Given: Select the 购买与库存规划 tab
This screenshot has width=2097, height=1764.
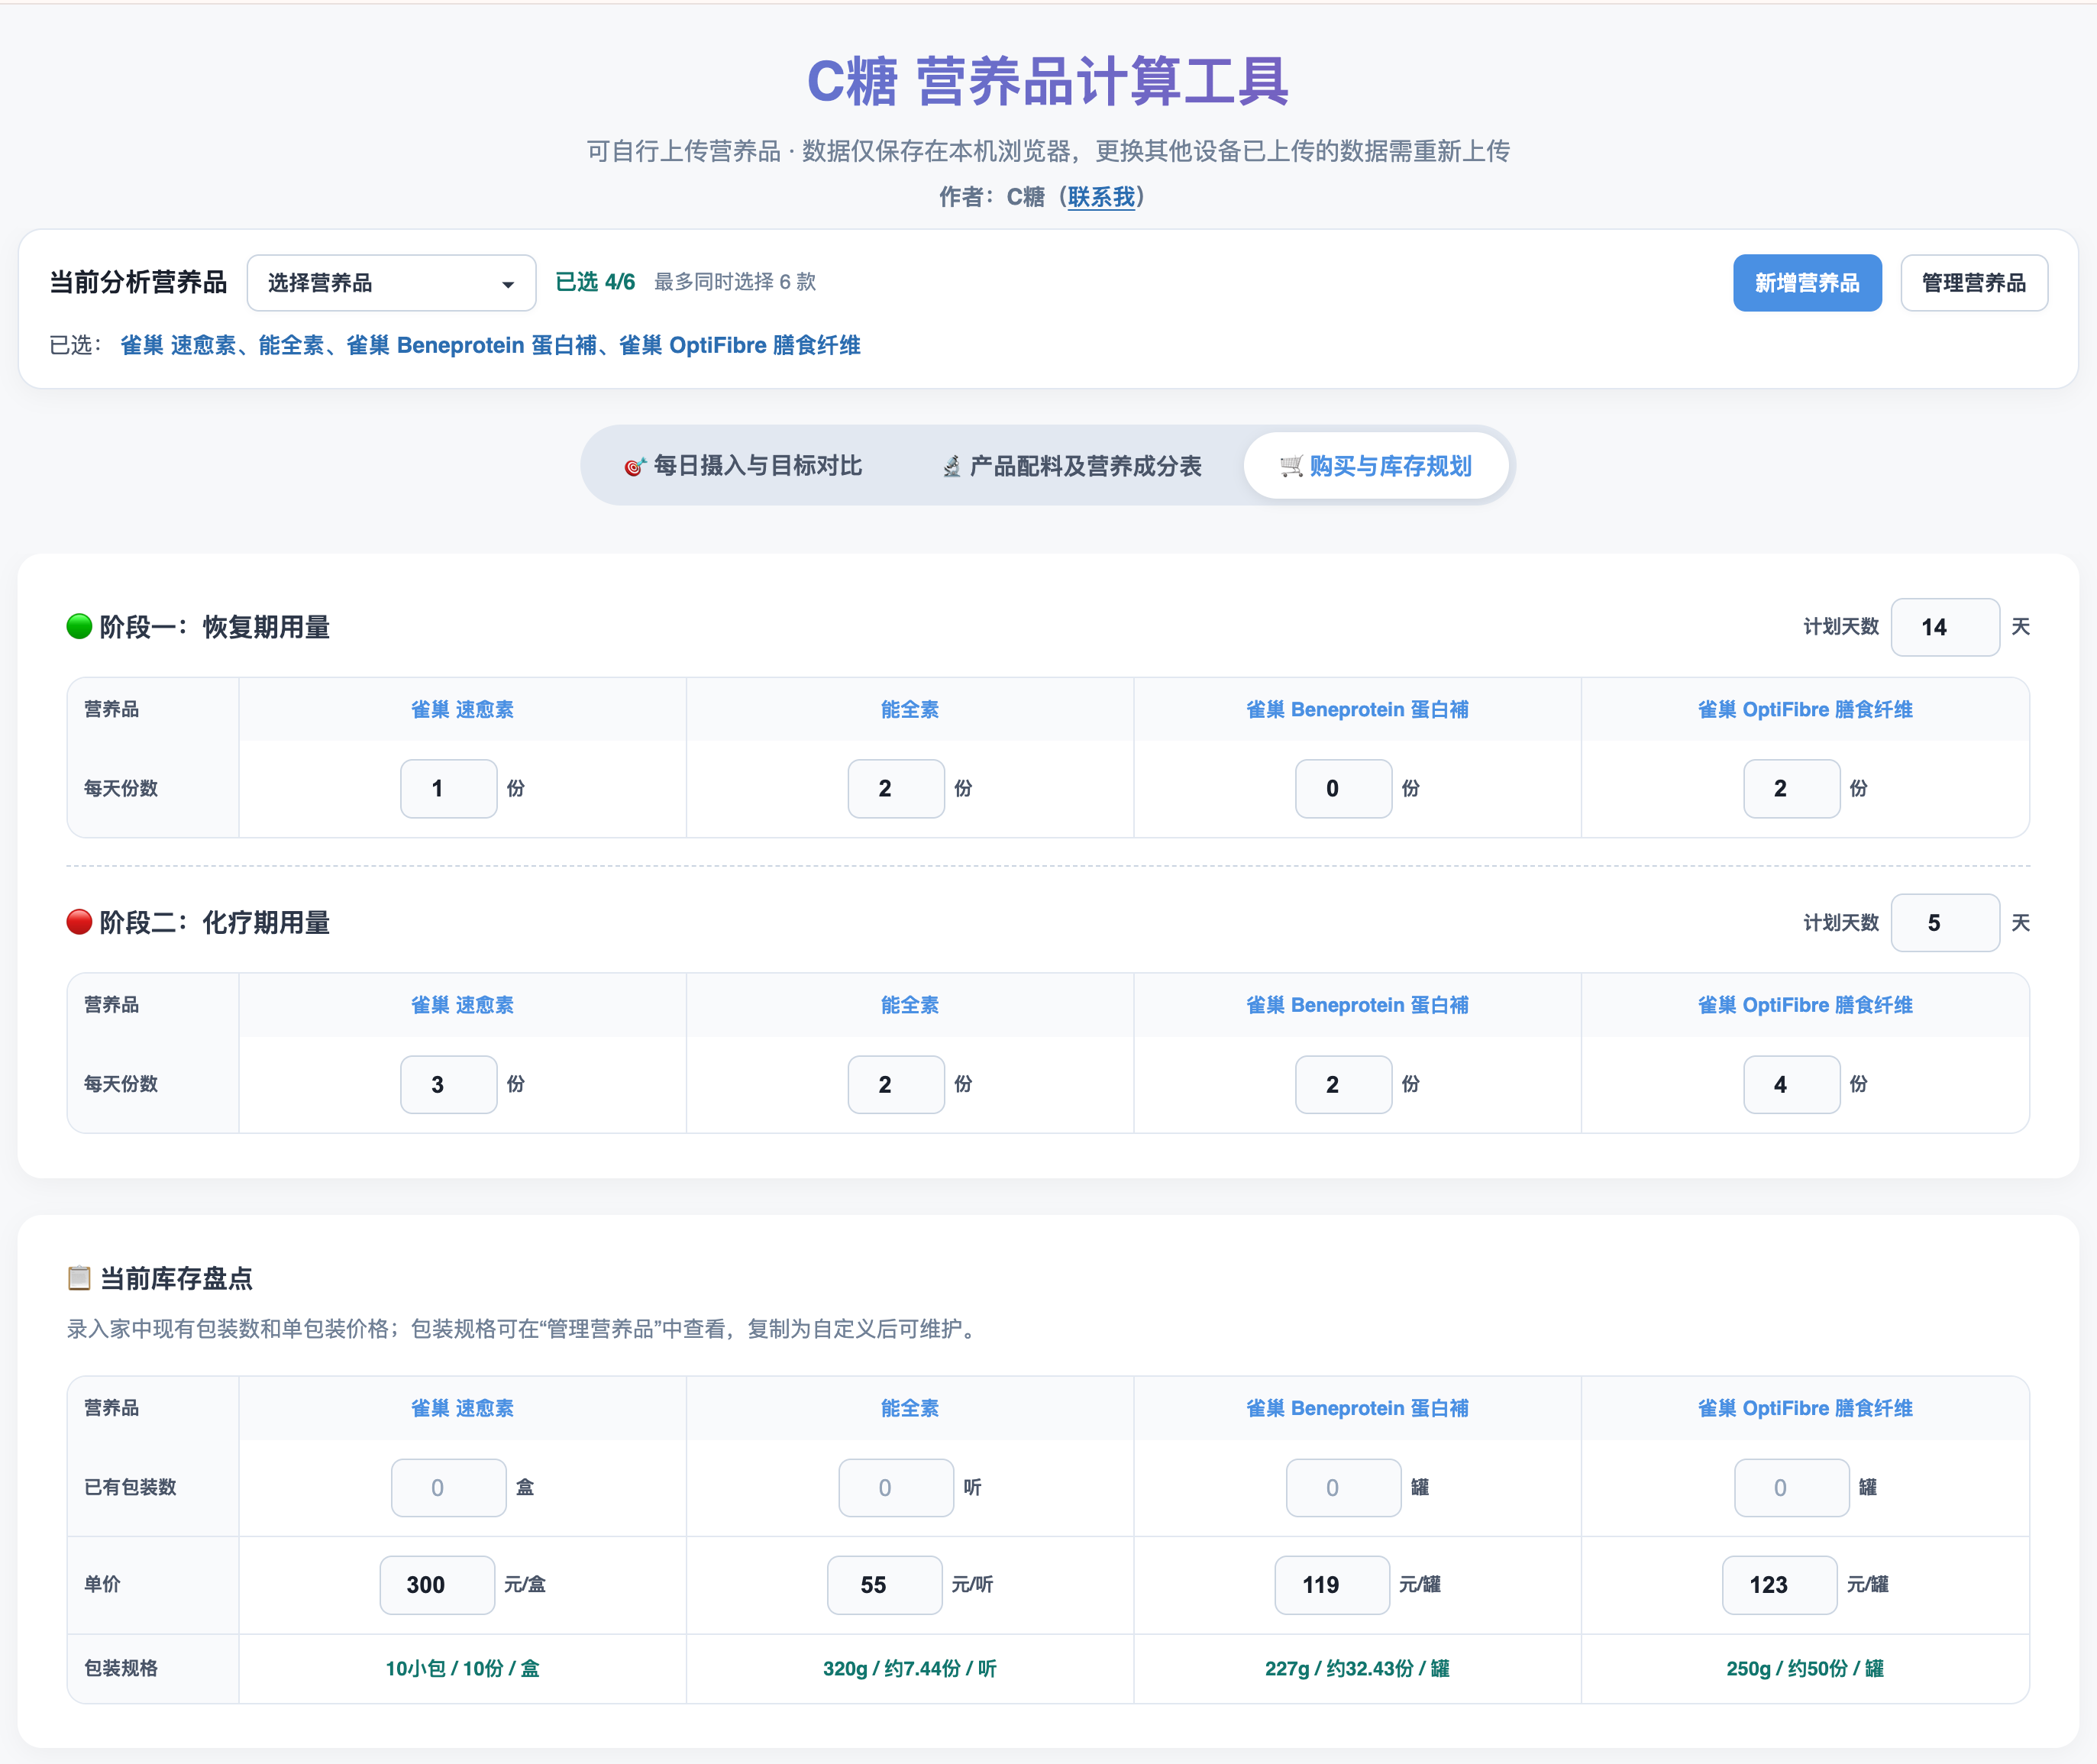Looking at the screenshot, I should point(1375,466).
